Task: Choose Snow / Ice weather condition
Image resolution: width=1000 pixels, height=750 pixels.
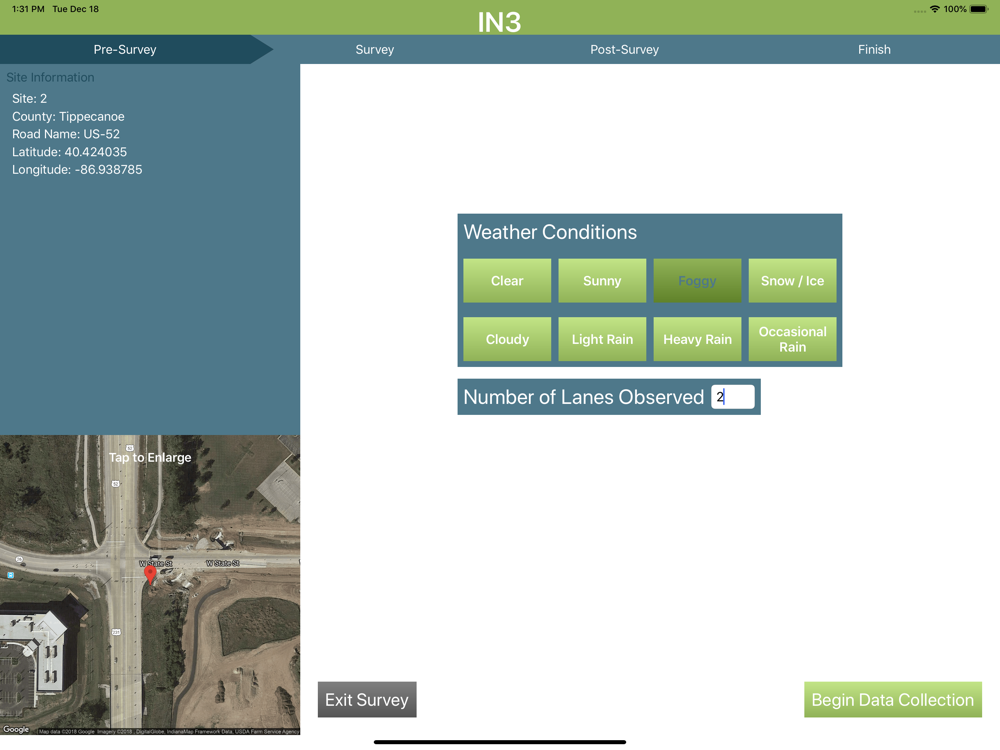Action: (792, 281)
